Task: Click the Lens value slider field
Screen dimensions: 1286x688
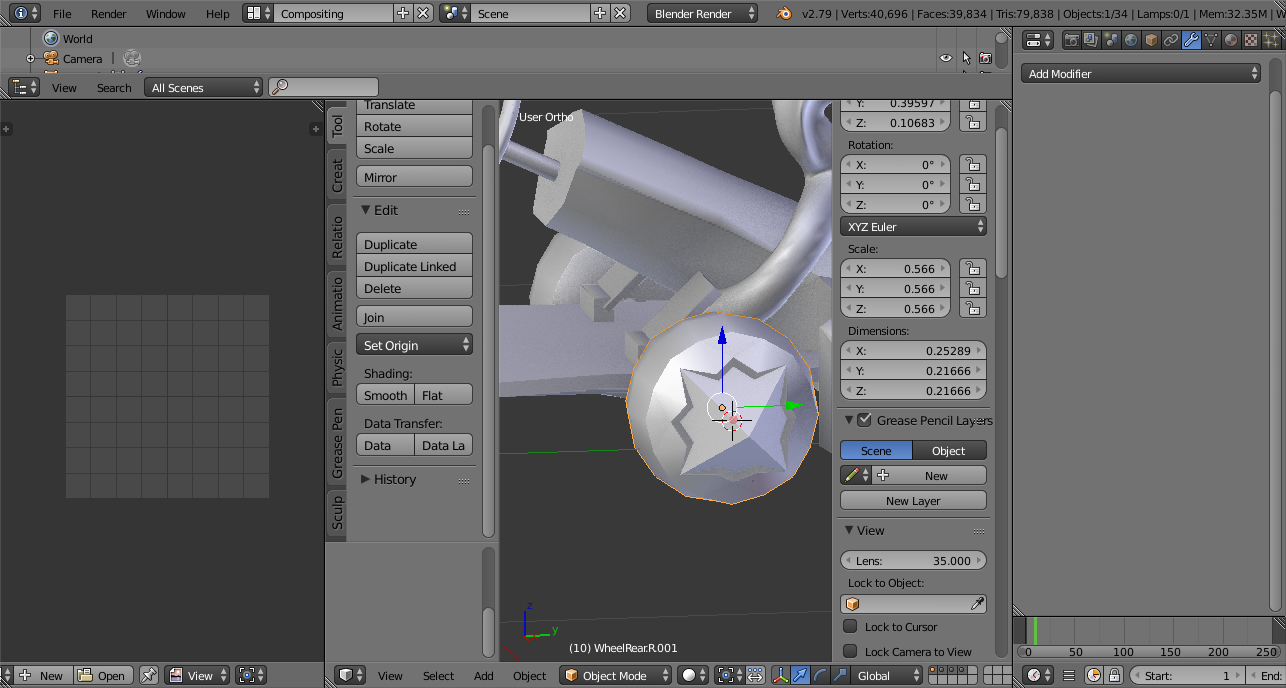Action: point(913,561)
